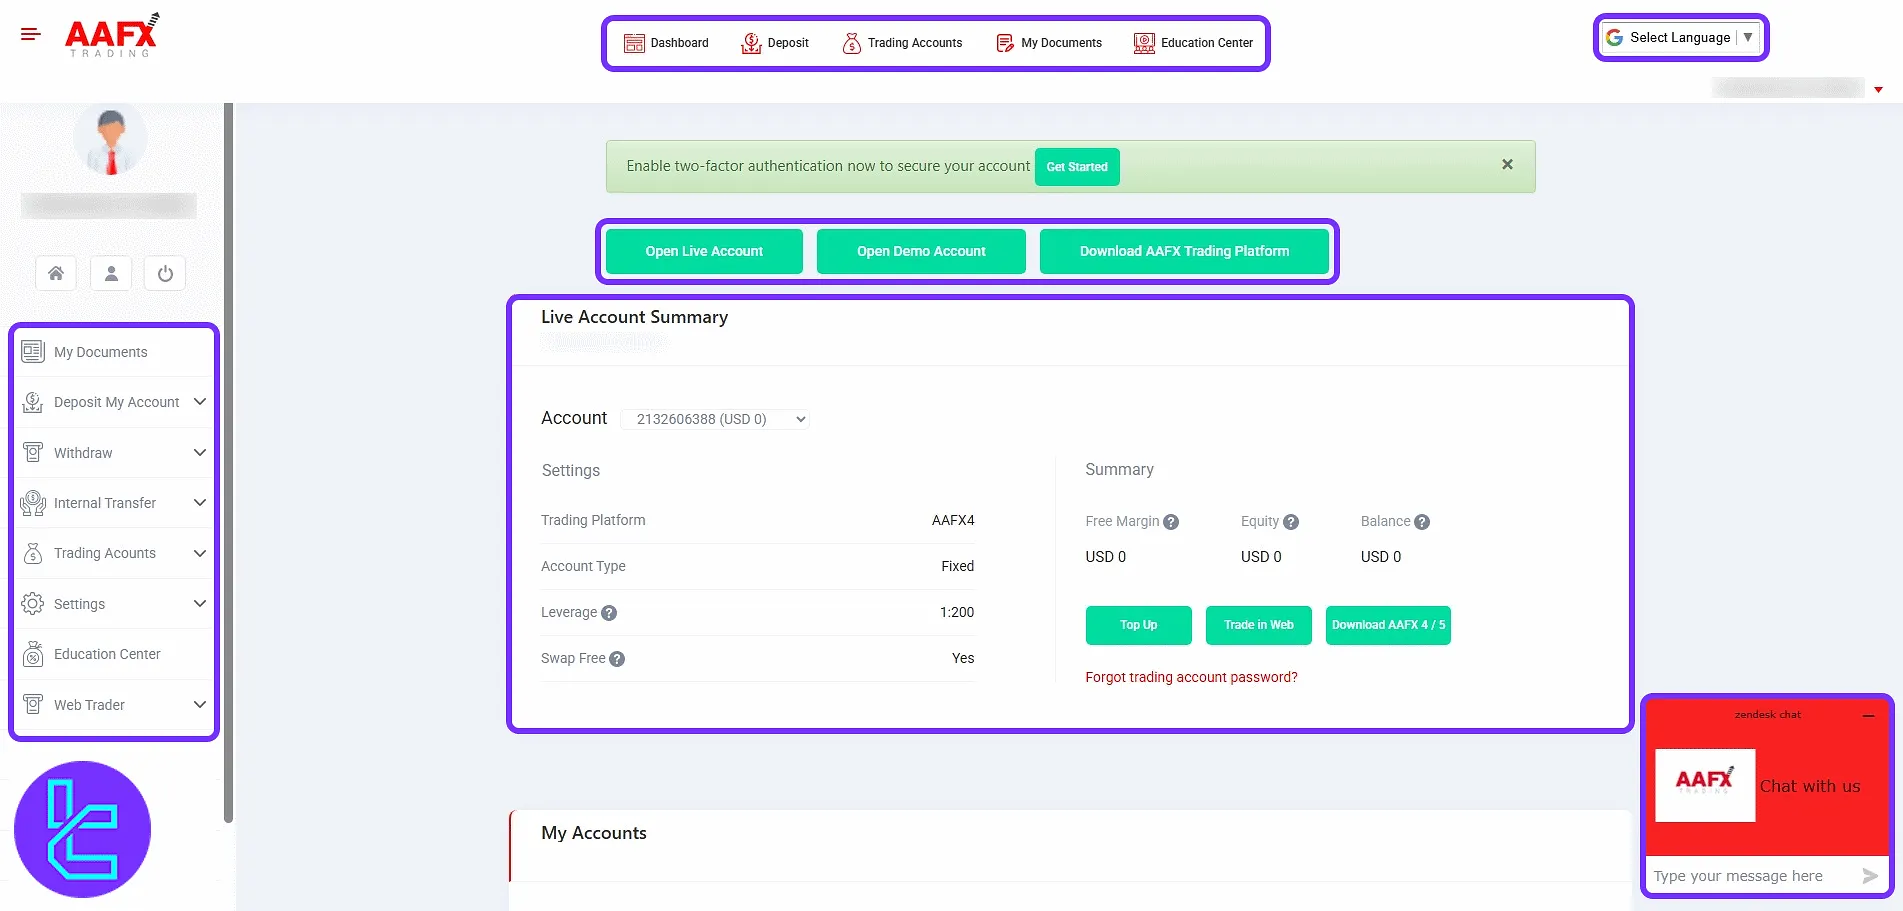The height and width of the screenshot is (911, 1903).
Task: Open the red user menu arrow
Action: pyautogui.click(x=1878, y=90)
